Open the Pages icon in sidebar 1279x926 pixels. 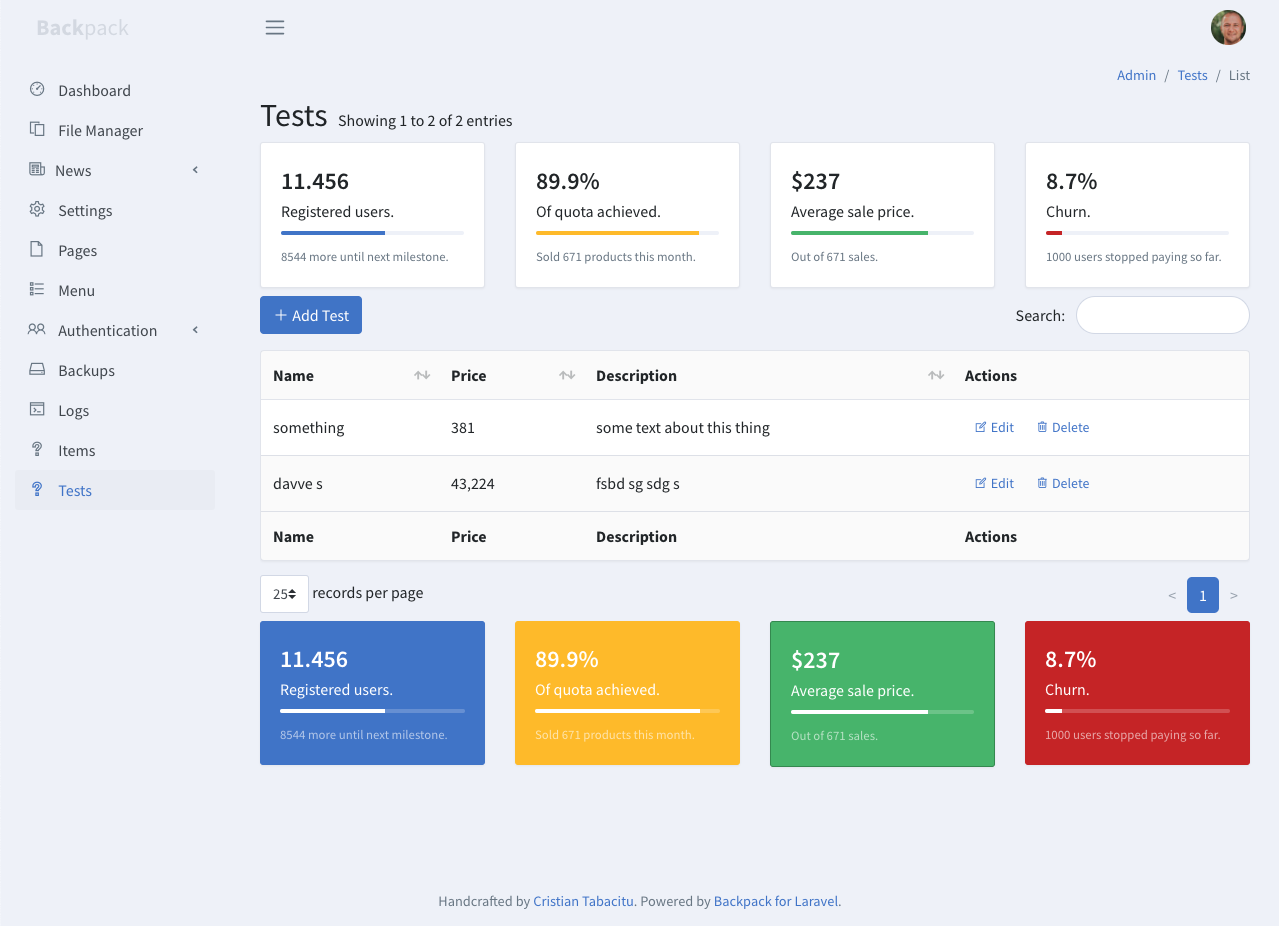[37, 250]
